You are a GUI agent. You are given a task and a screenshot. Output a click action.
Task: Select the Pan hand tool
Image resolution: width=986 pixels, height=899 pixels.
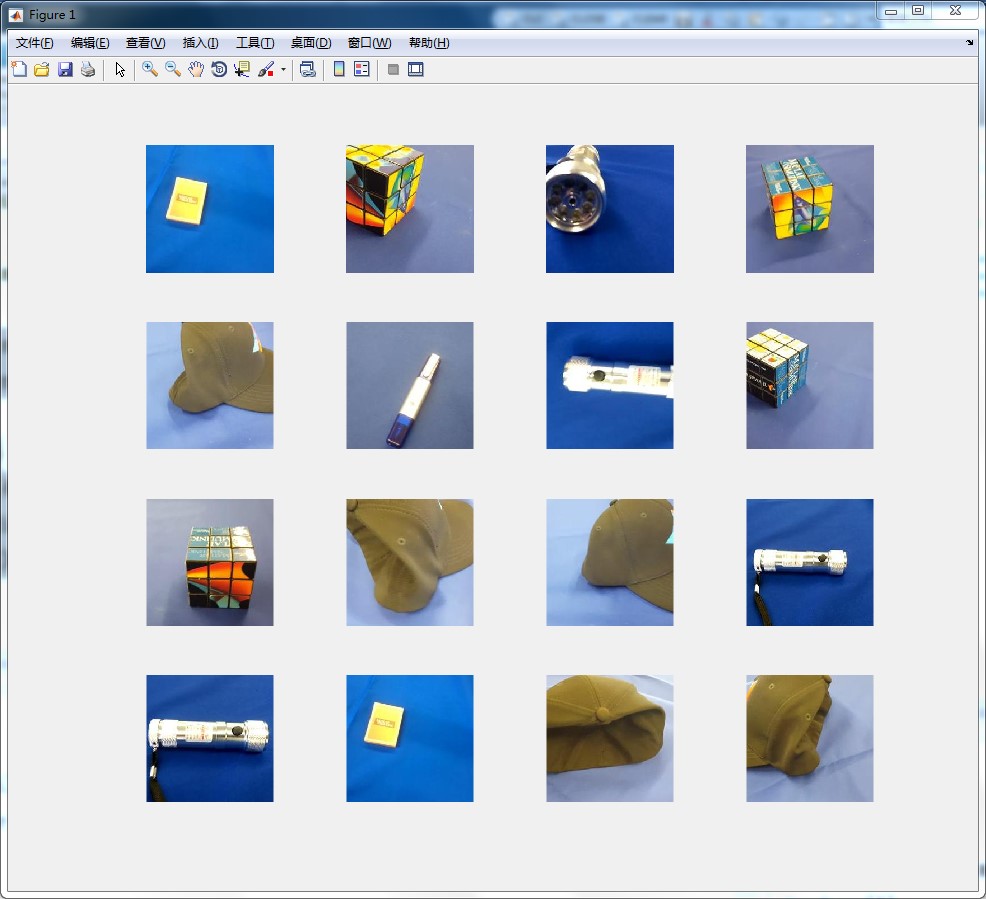pyautogui.click(x=196, y=69)
